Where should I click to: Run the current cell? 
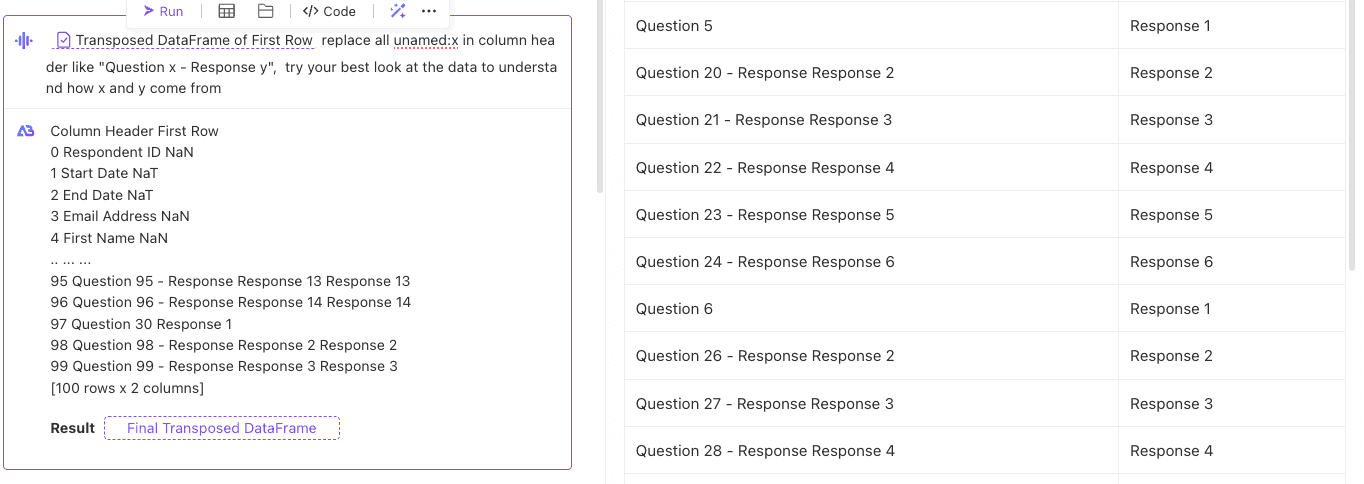(x=164, y=11)
